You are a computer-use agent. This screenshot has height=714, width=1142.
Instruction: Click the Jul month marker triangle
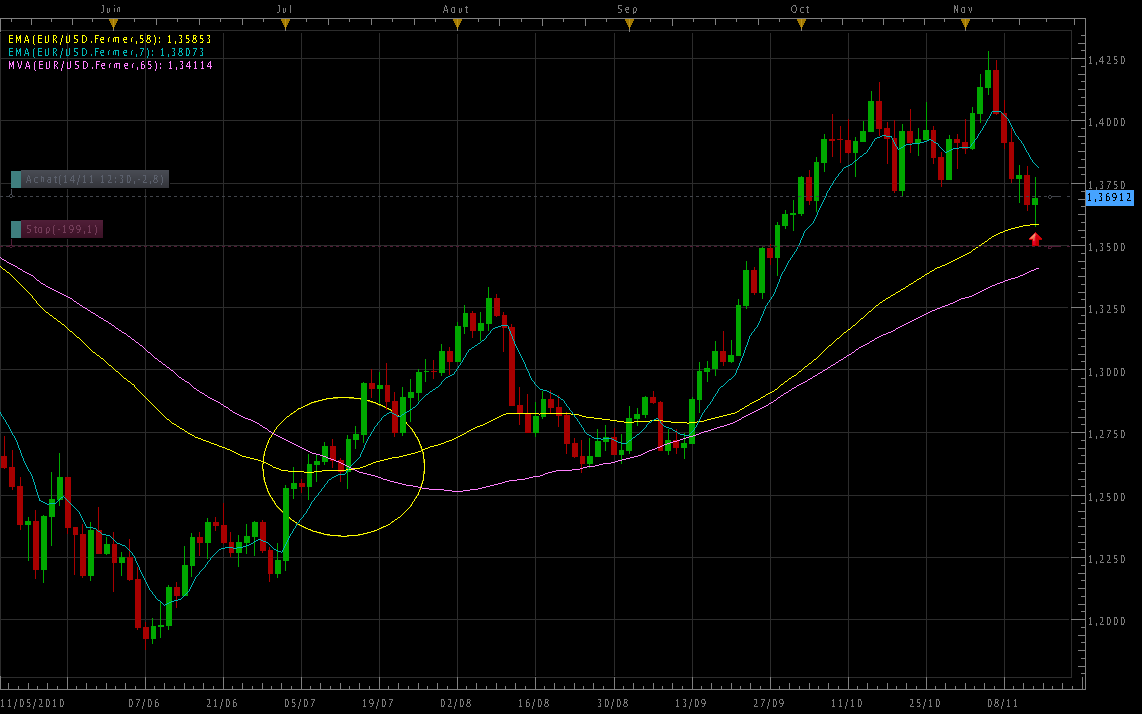(x=286, y=25)
